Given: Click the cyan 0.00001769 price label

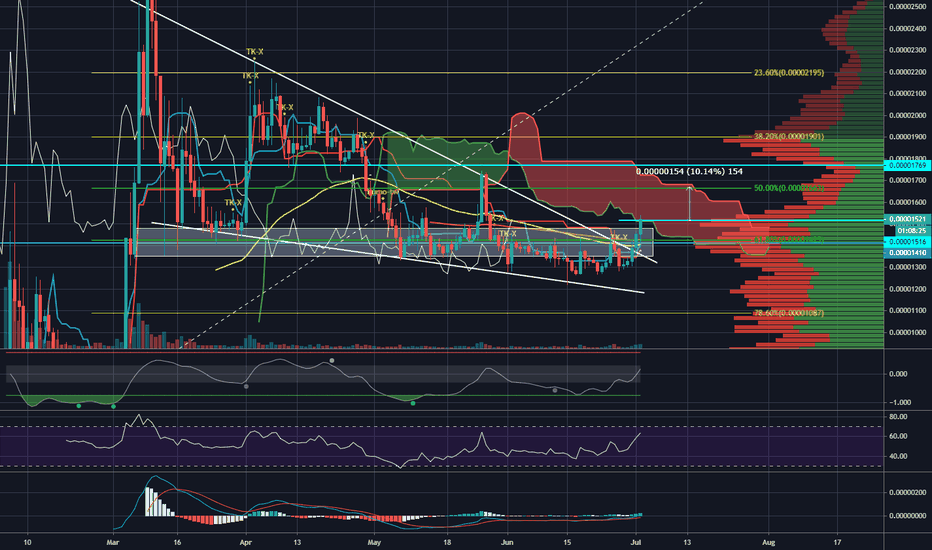Looking at the screenshot, I should click(908, 165).
